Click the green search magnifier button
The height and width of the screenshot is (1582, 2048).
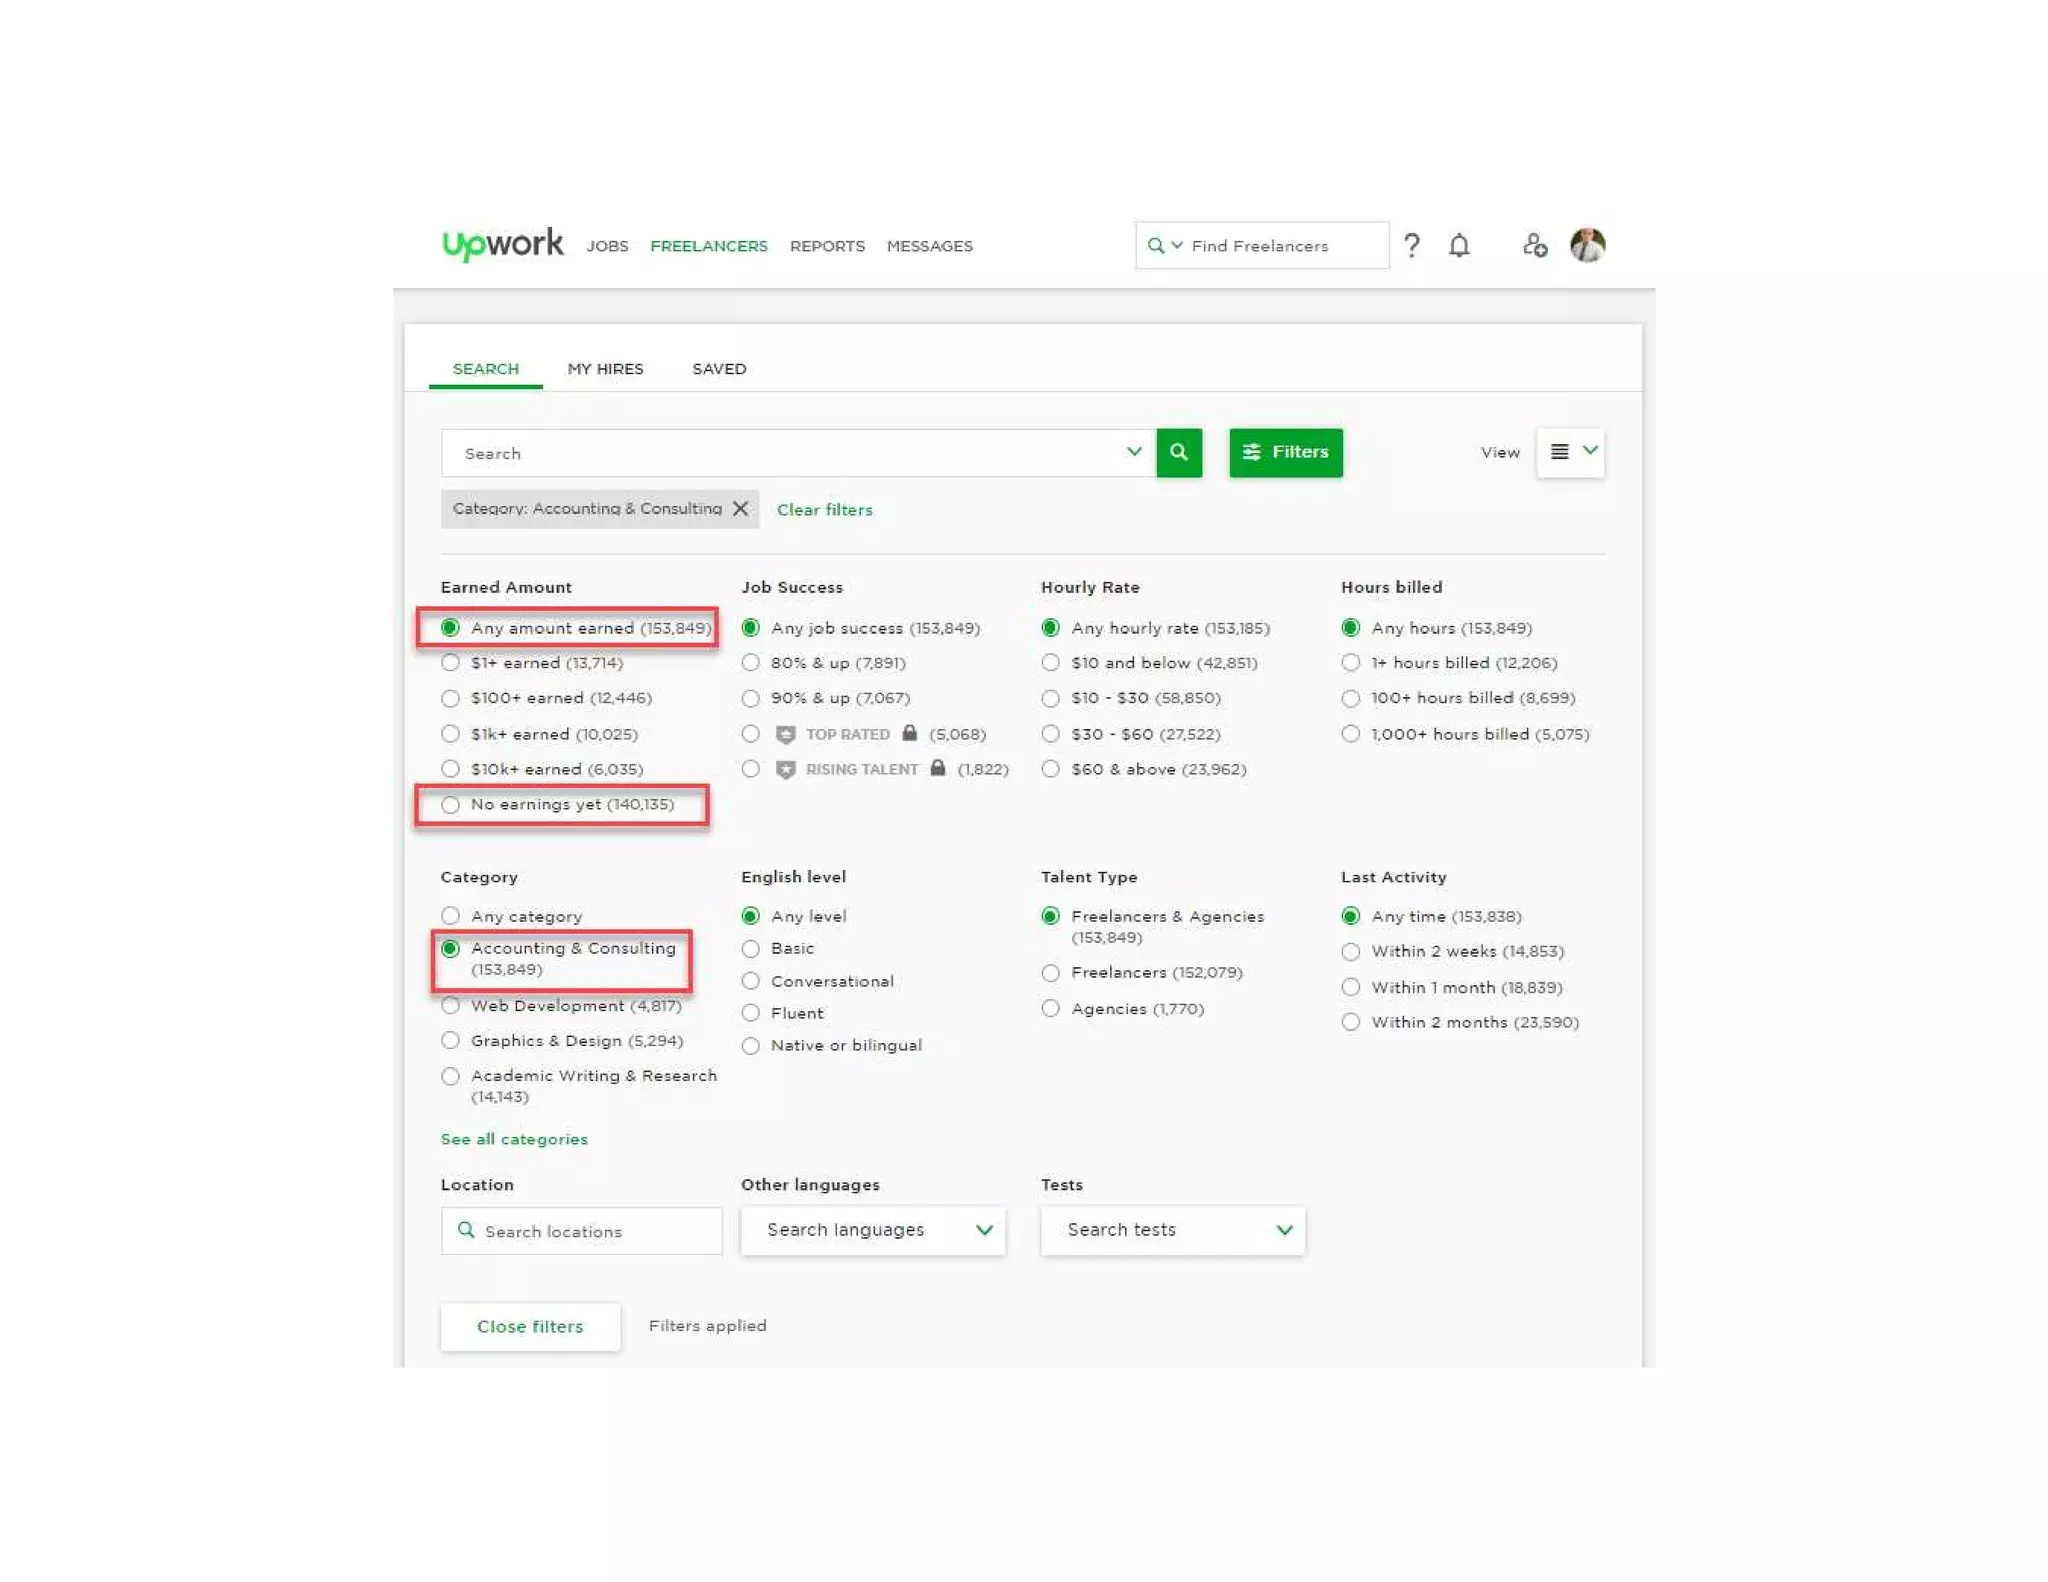1179,452
